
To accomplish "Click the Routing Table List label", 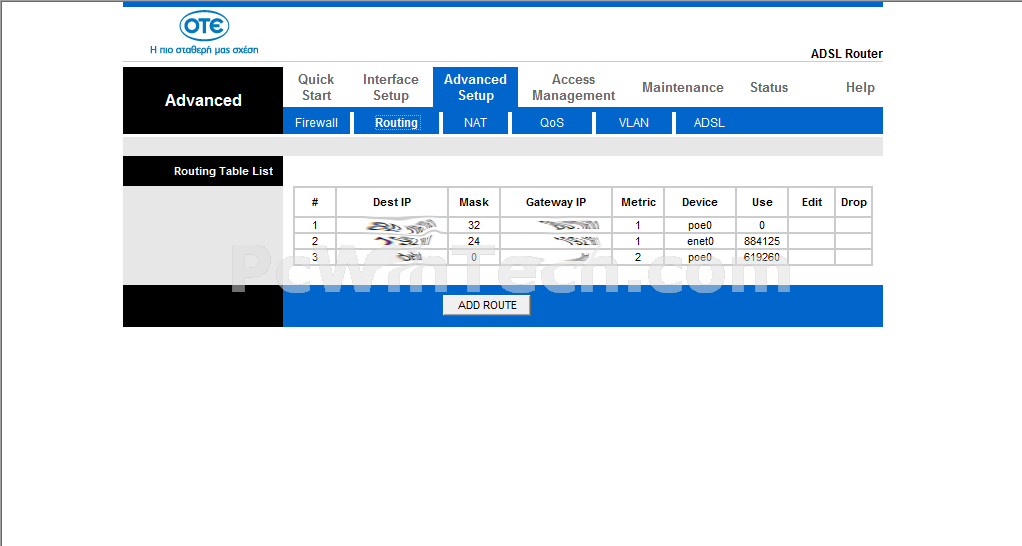I will (x=223, y=171).
